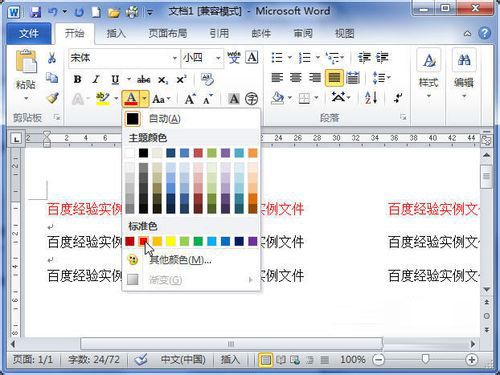This screenshot has width=500, height=375.
Task: Apply subscript formatting
Action: tap(163, 80)
